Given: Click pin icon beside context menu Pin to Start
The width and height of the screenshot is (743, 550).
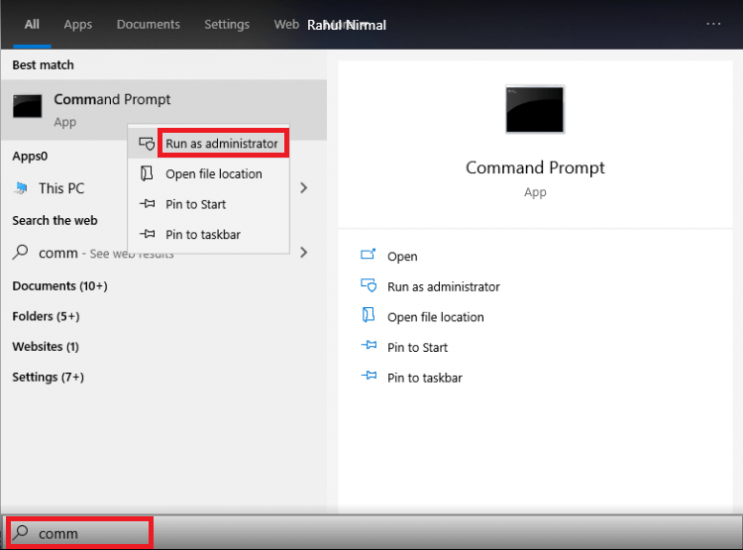Looking at the screenshot, I should 147,204.
